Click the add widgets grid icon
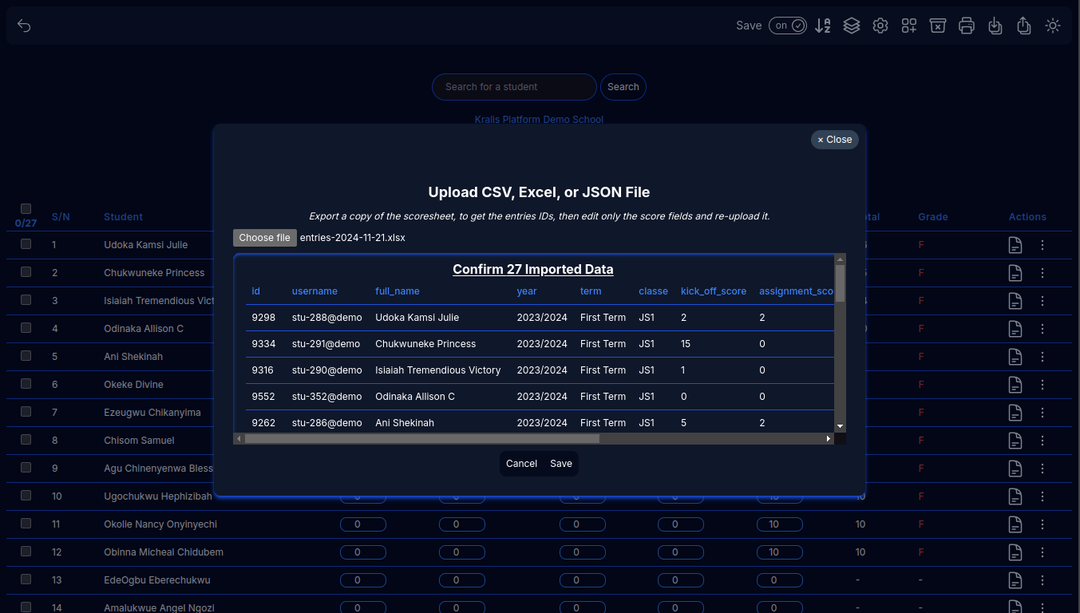The height and width of the screenshot is (613, 1080). [x=909, y=26]
